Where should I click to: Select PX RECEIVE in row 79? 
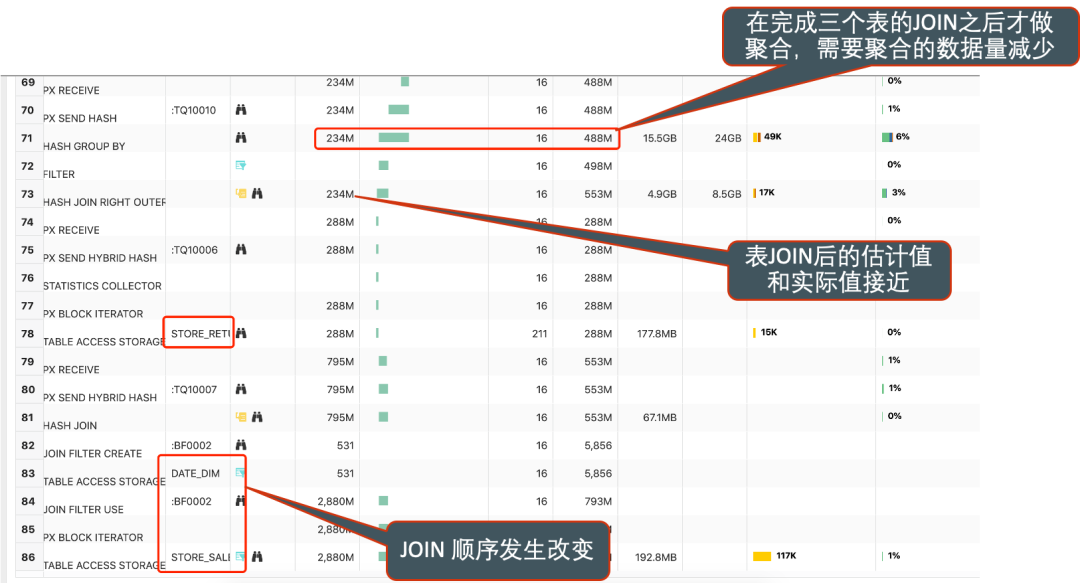(71, 369)
